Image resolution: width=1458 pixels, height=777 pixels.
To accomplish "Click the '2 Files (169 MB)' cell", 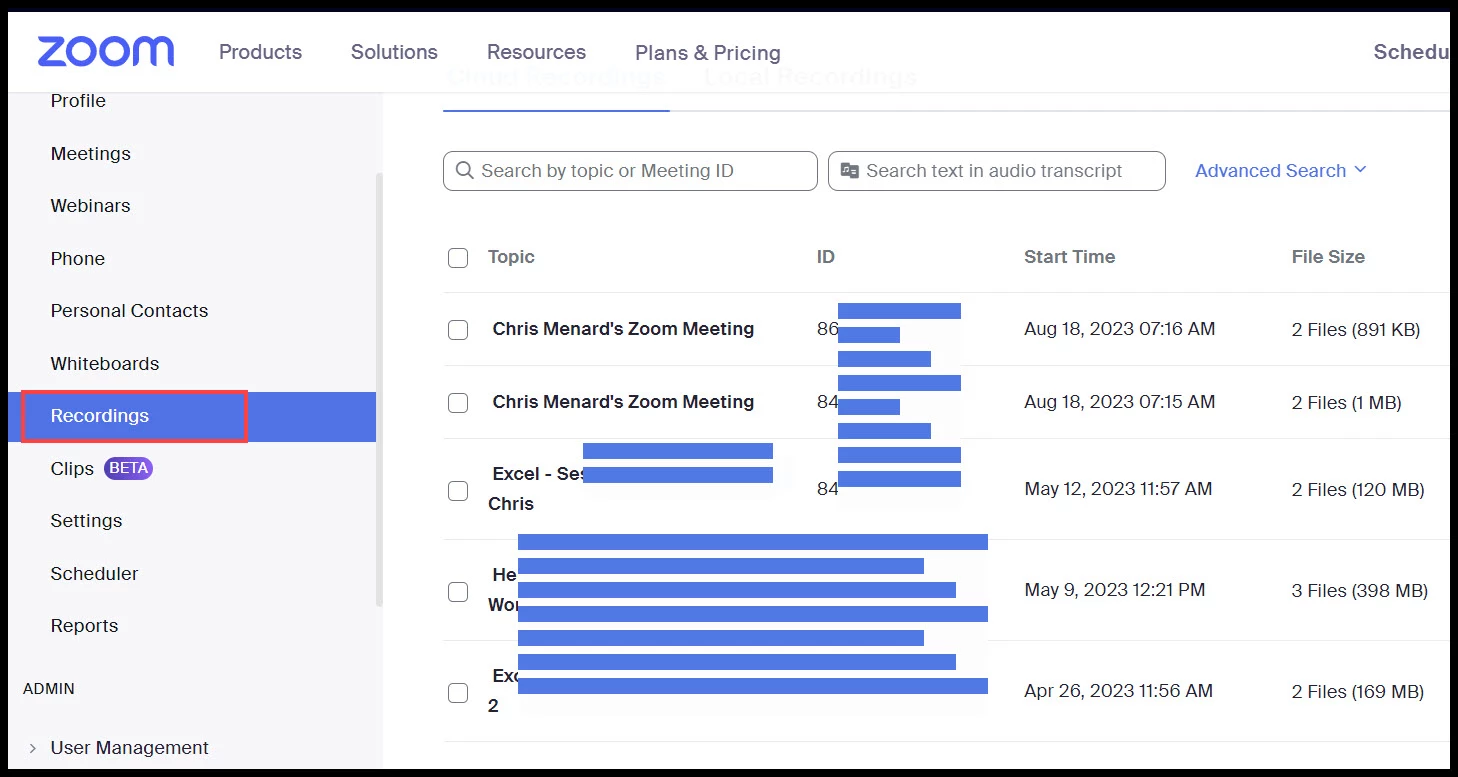I will click(1358, 692).
